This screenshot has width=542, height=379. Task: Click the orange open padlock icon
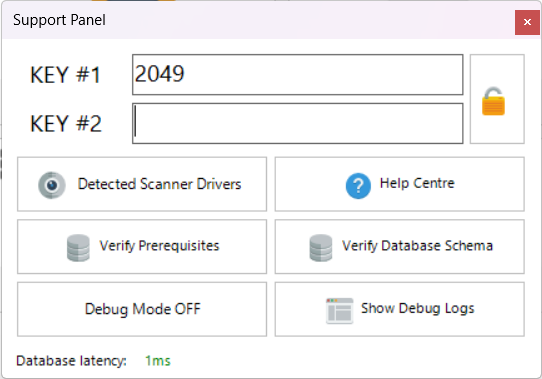493,101
